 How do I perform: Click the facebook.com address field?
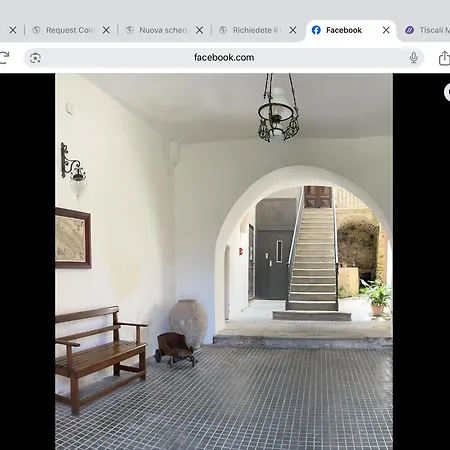tap(224, 58)
